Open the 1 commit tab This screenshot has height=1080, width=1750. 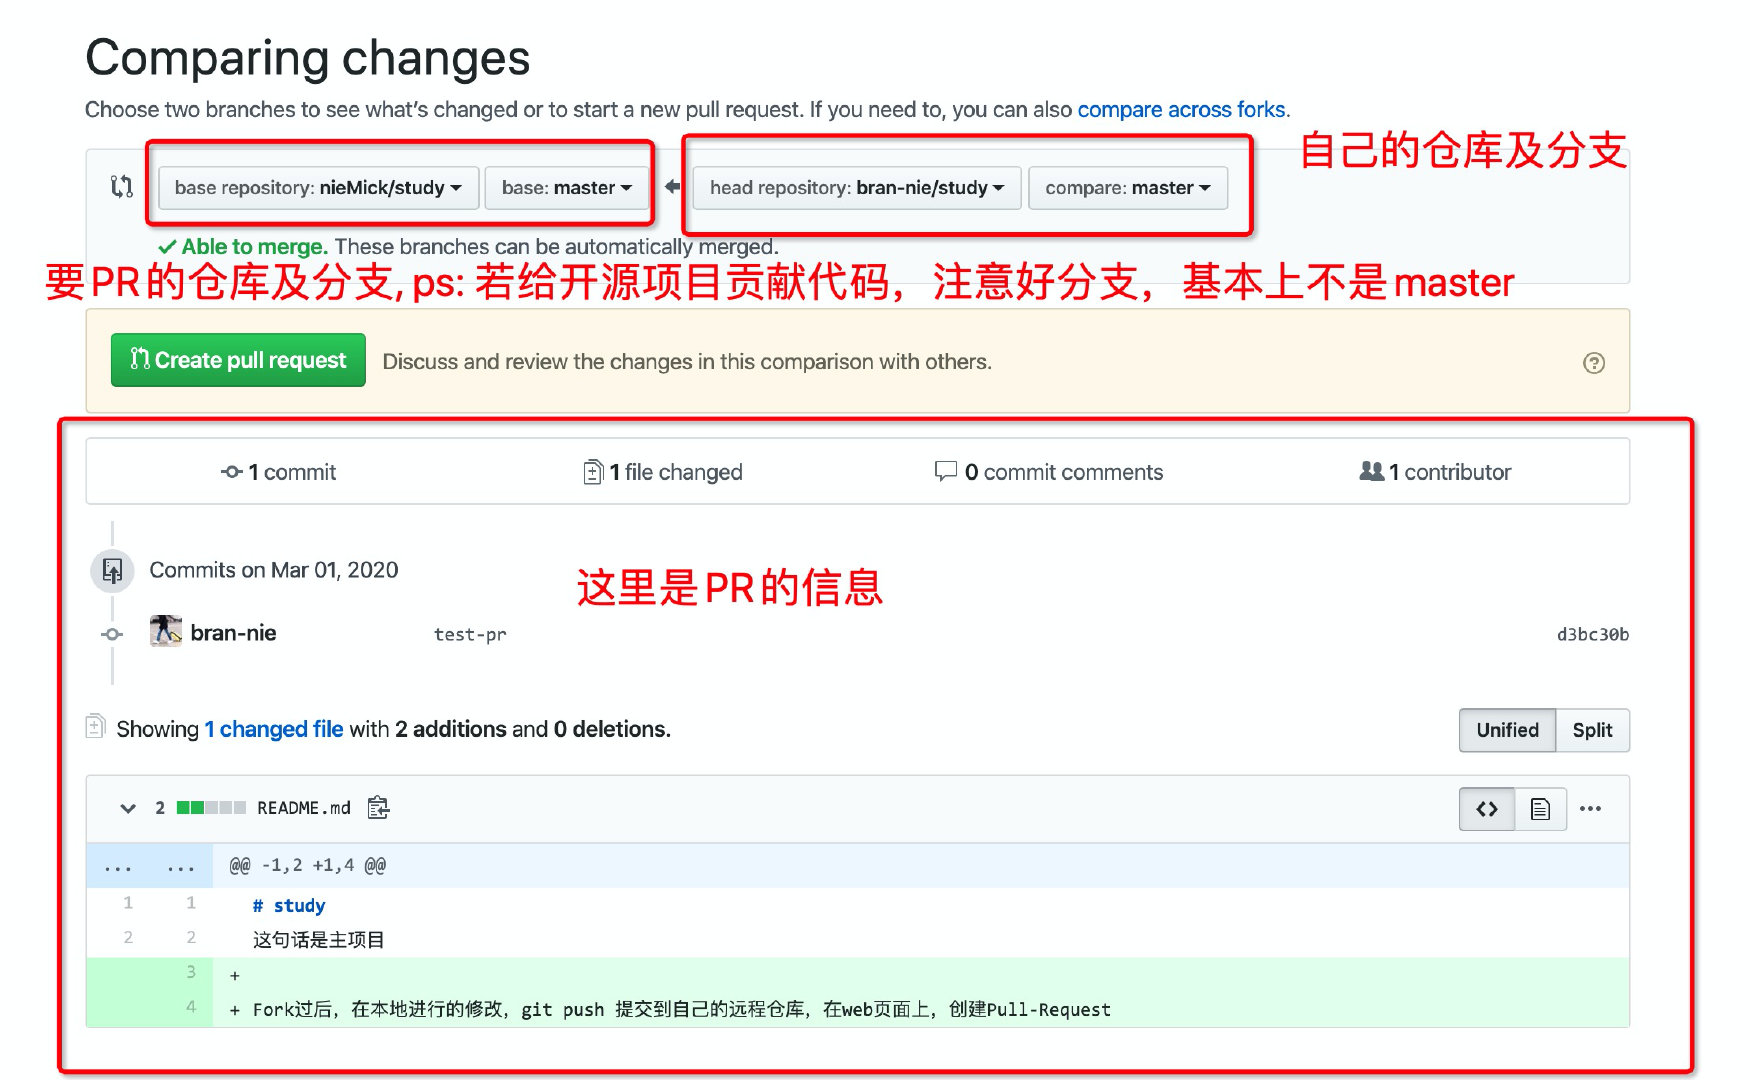coord(279,472)
